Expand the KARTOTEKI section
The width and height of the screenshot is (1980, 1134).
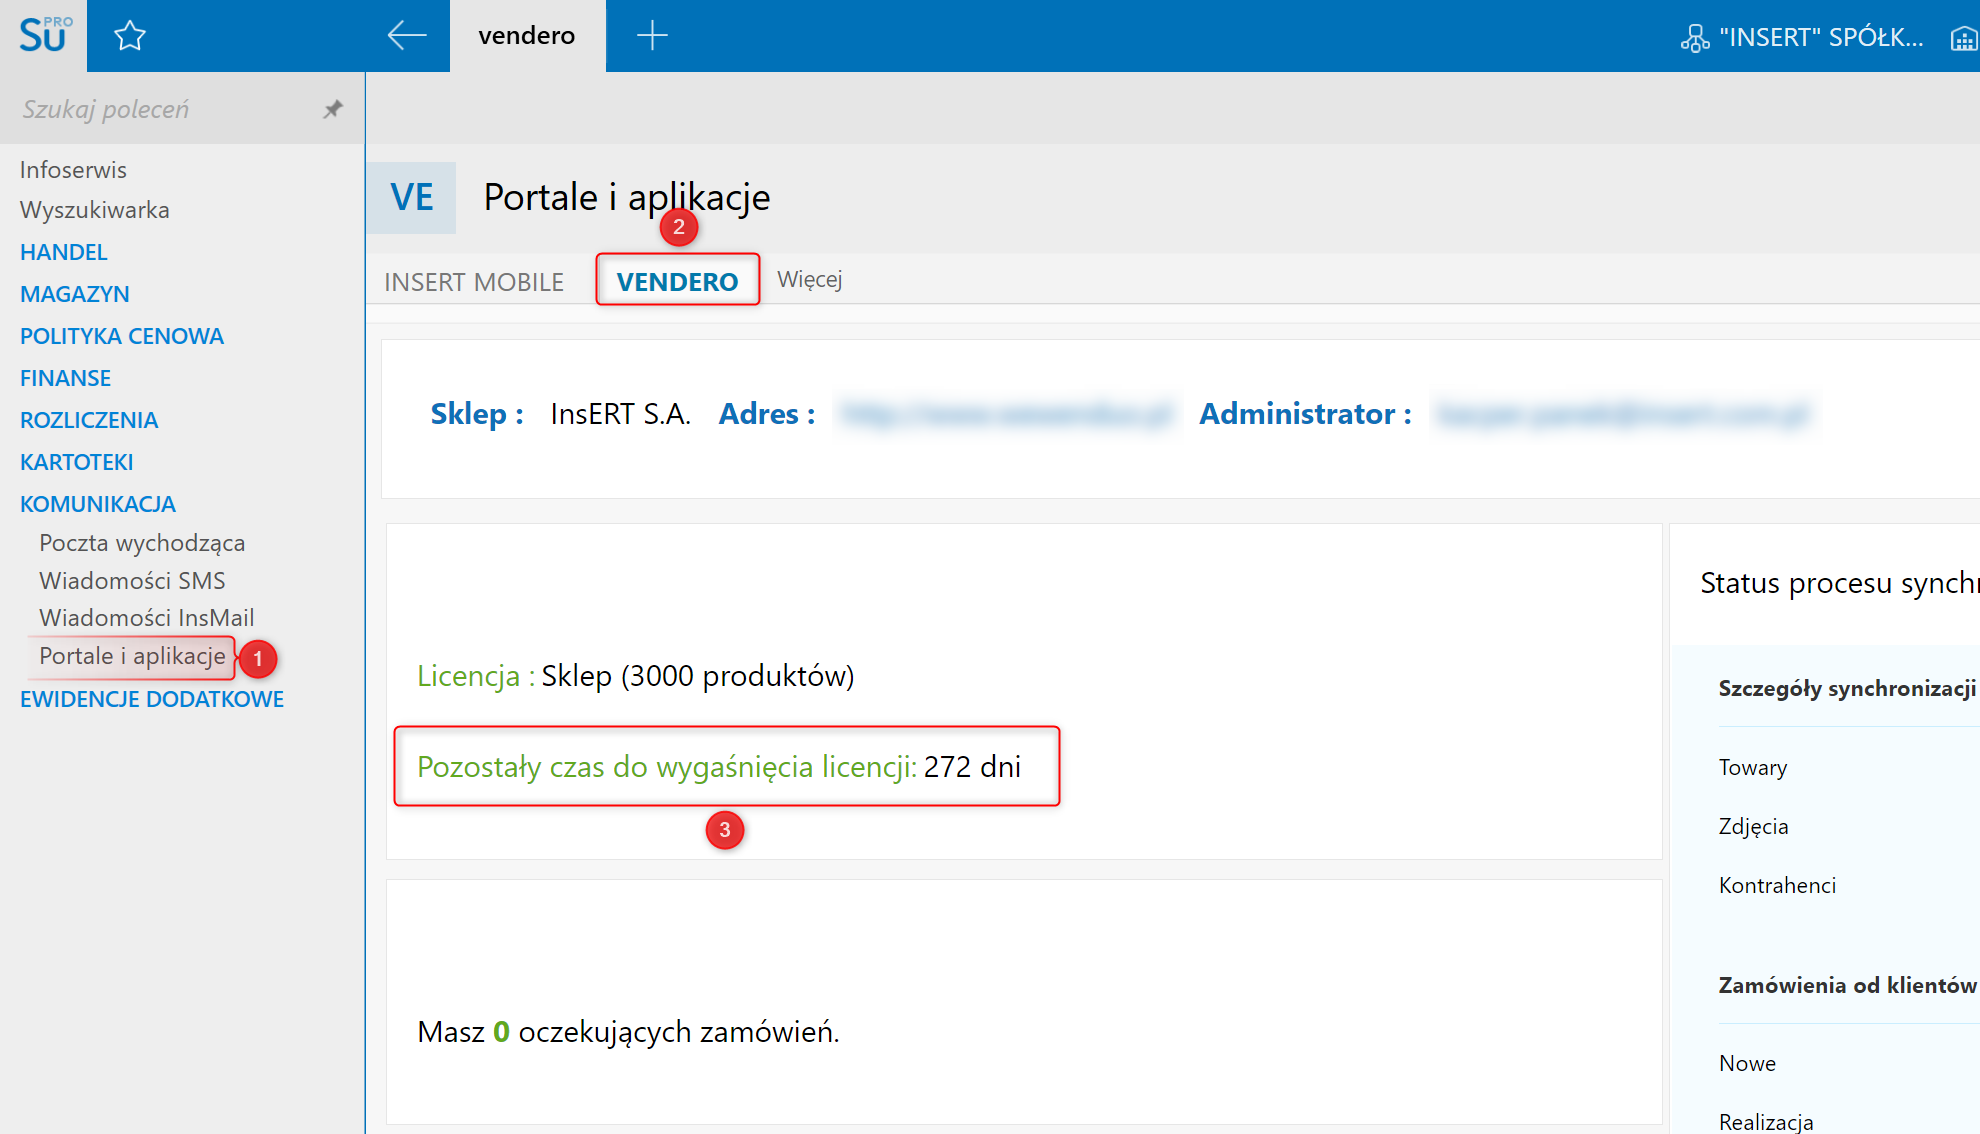(x=77, y=462)
